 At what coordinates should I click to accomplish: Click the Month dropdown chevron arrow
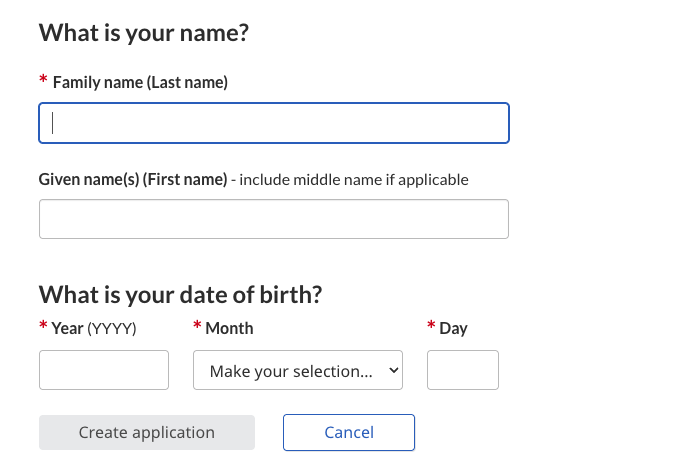(392, 370)
